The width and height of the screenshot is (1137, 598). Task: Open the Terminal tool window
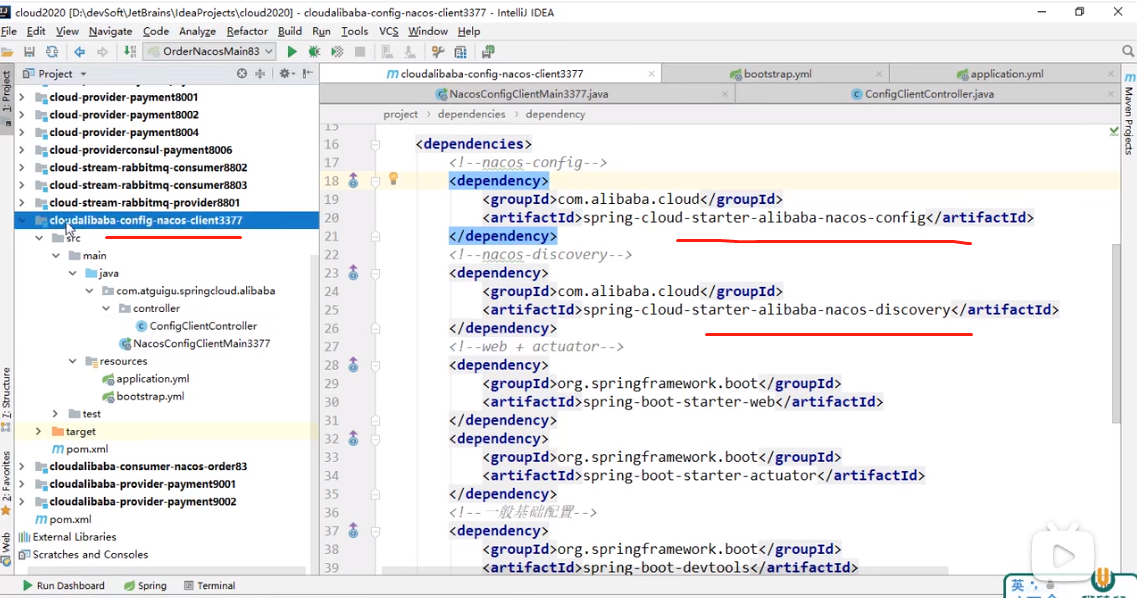tap(210, 586)
